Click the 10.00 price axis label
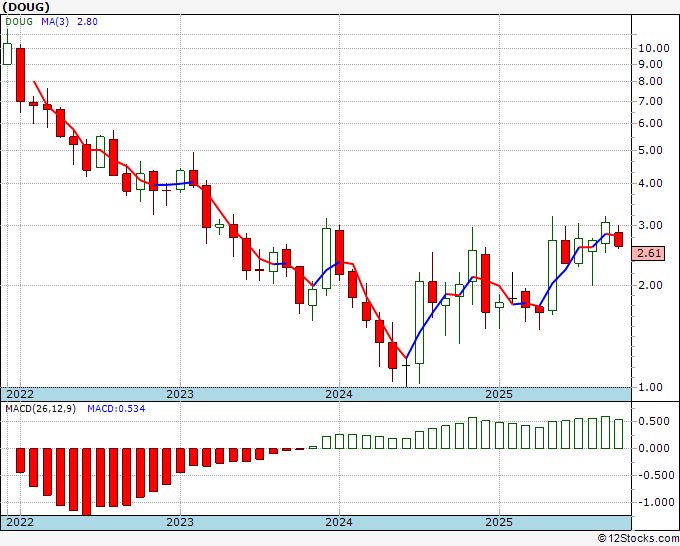This screenshot has width=680, height=546. tap(655, 48)
